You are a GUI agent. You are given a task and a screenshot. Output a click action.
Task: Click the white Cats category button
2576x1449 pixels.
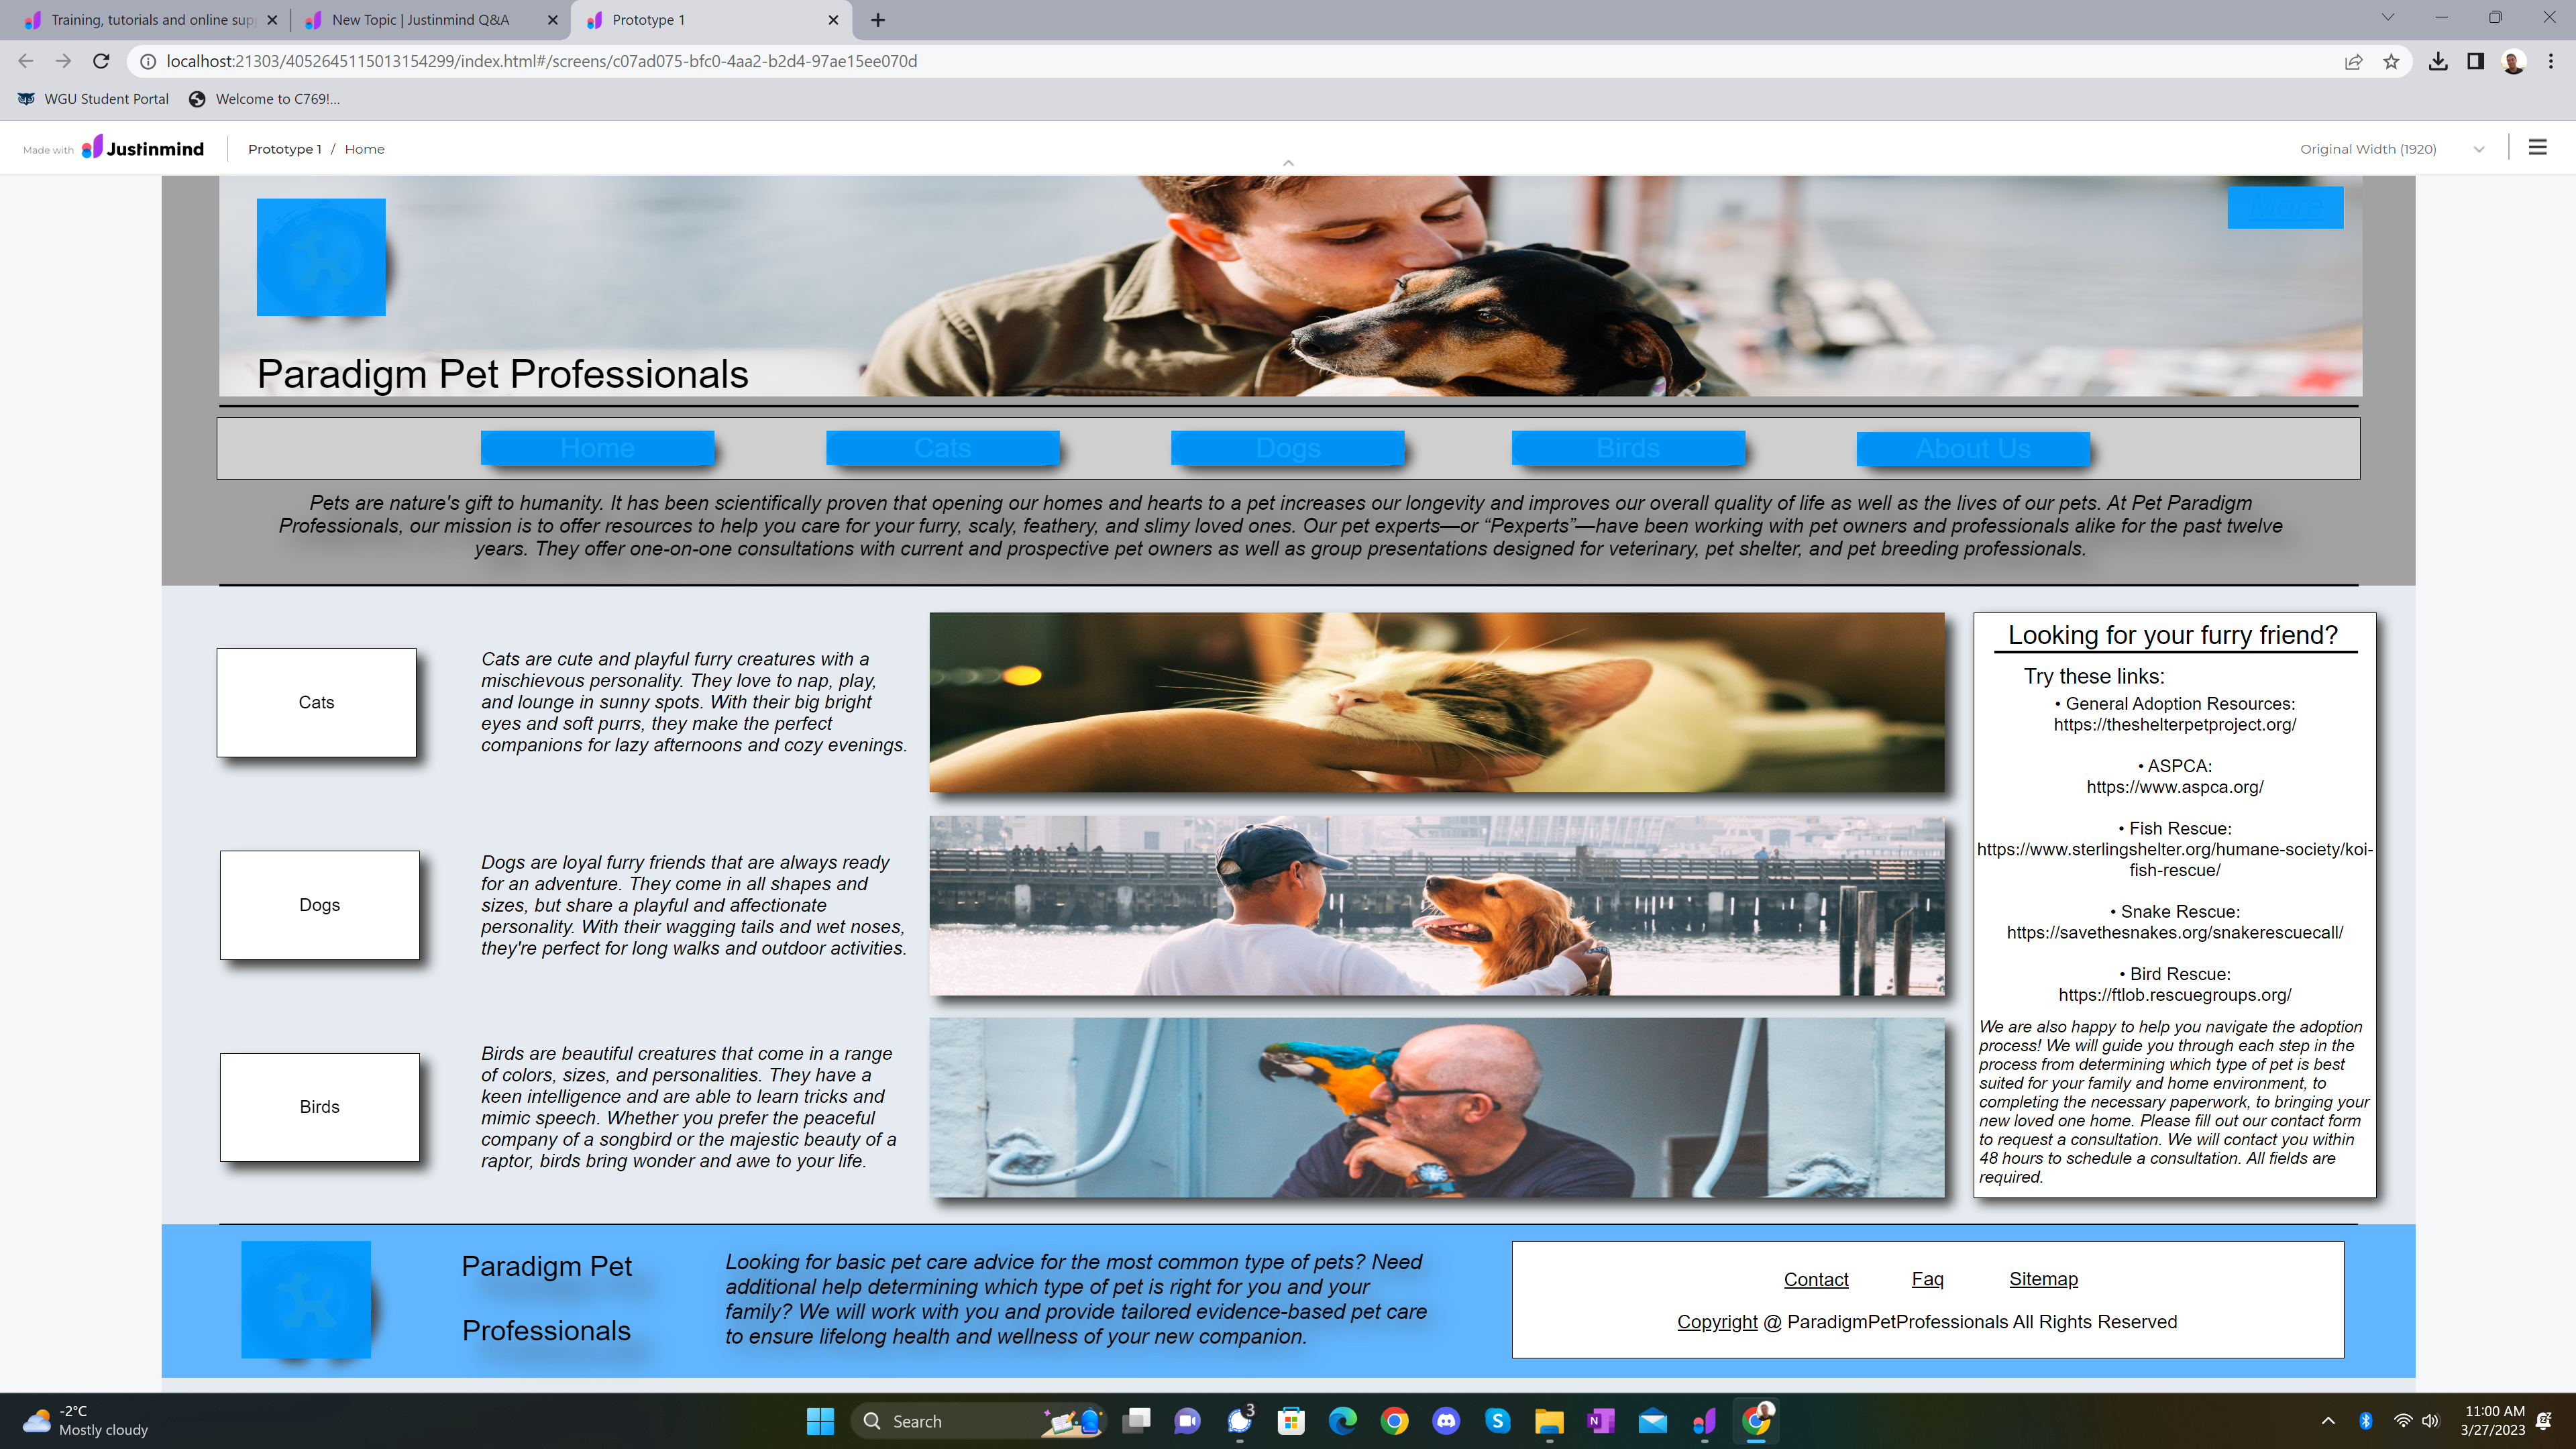(316, 702)
